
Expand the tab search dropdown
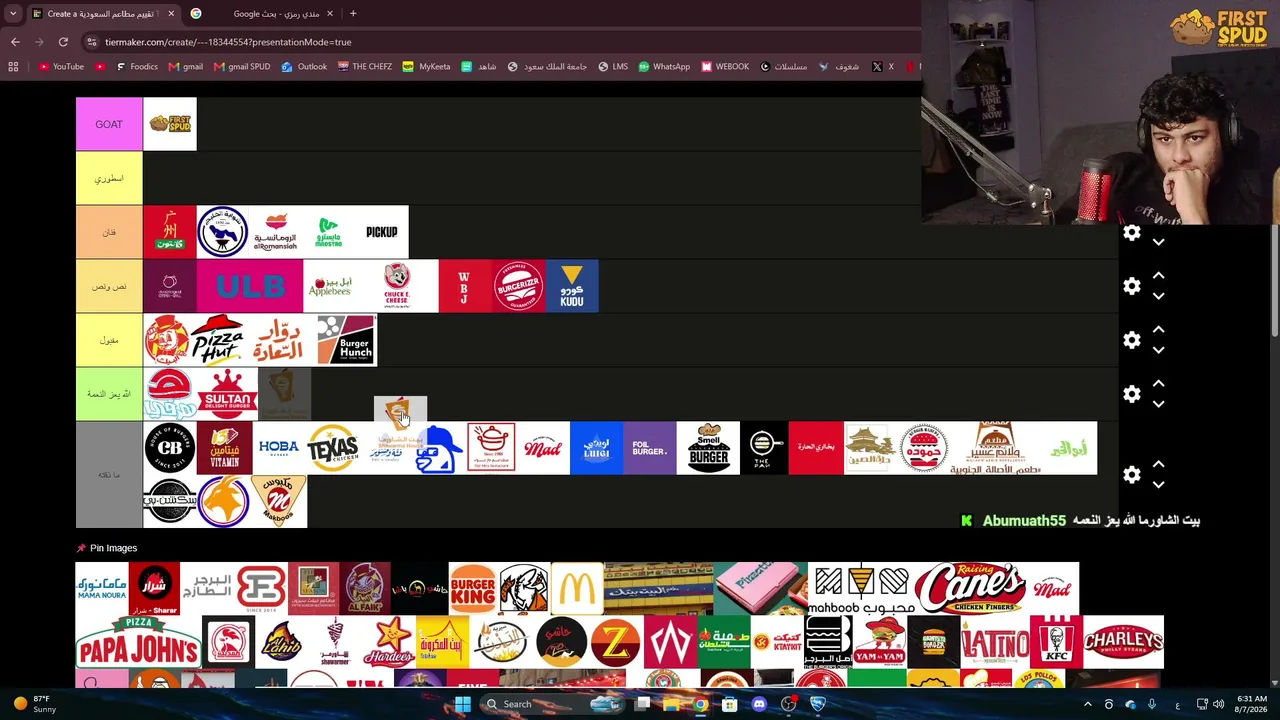point(13,13)
